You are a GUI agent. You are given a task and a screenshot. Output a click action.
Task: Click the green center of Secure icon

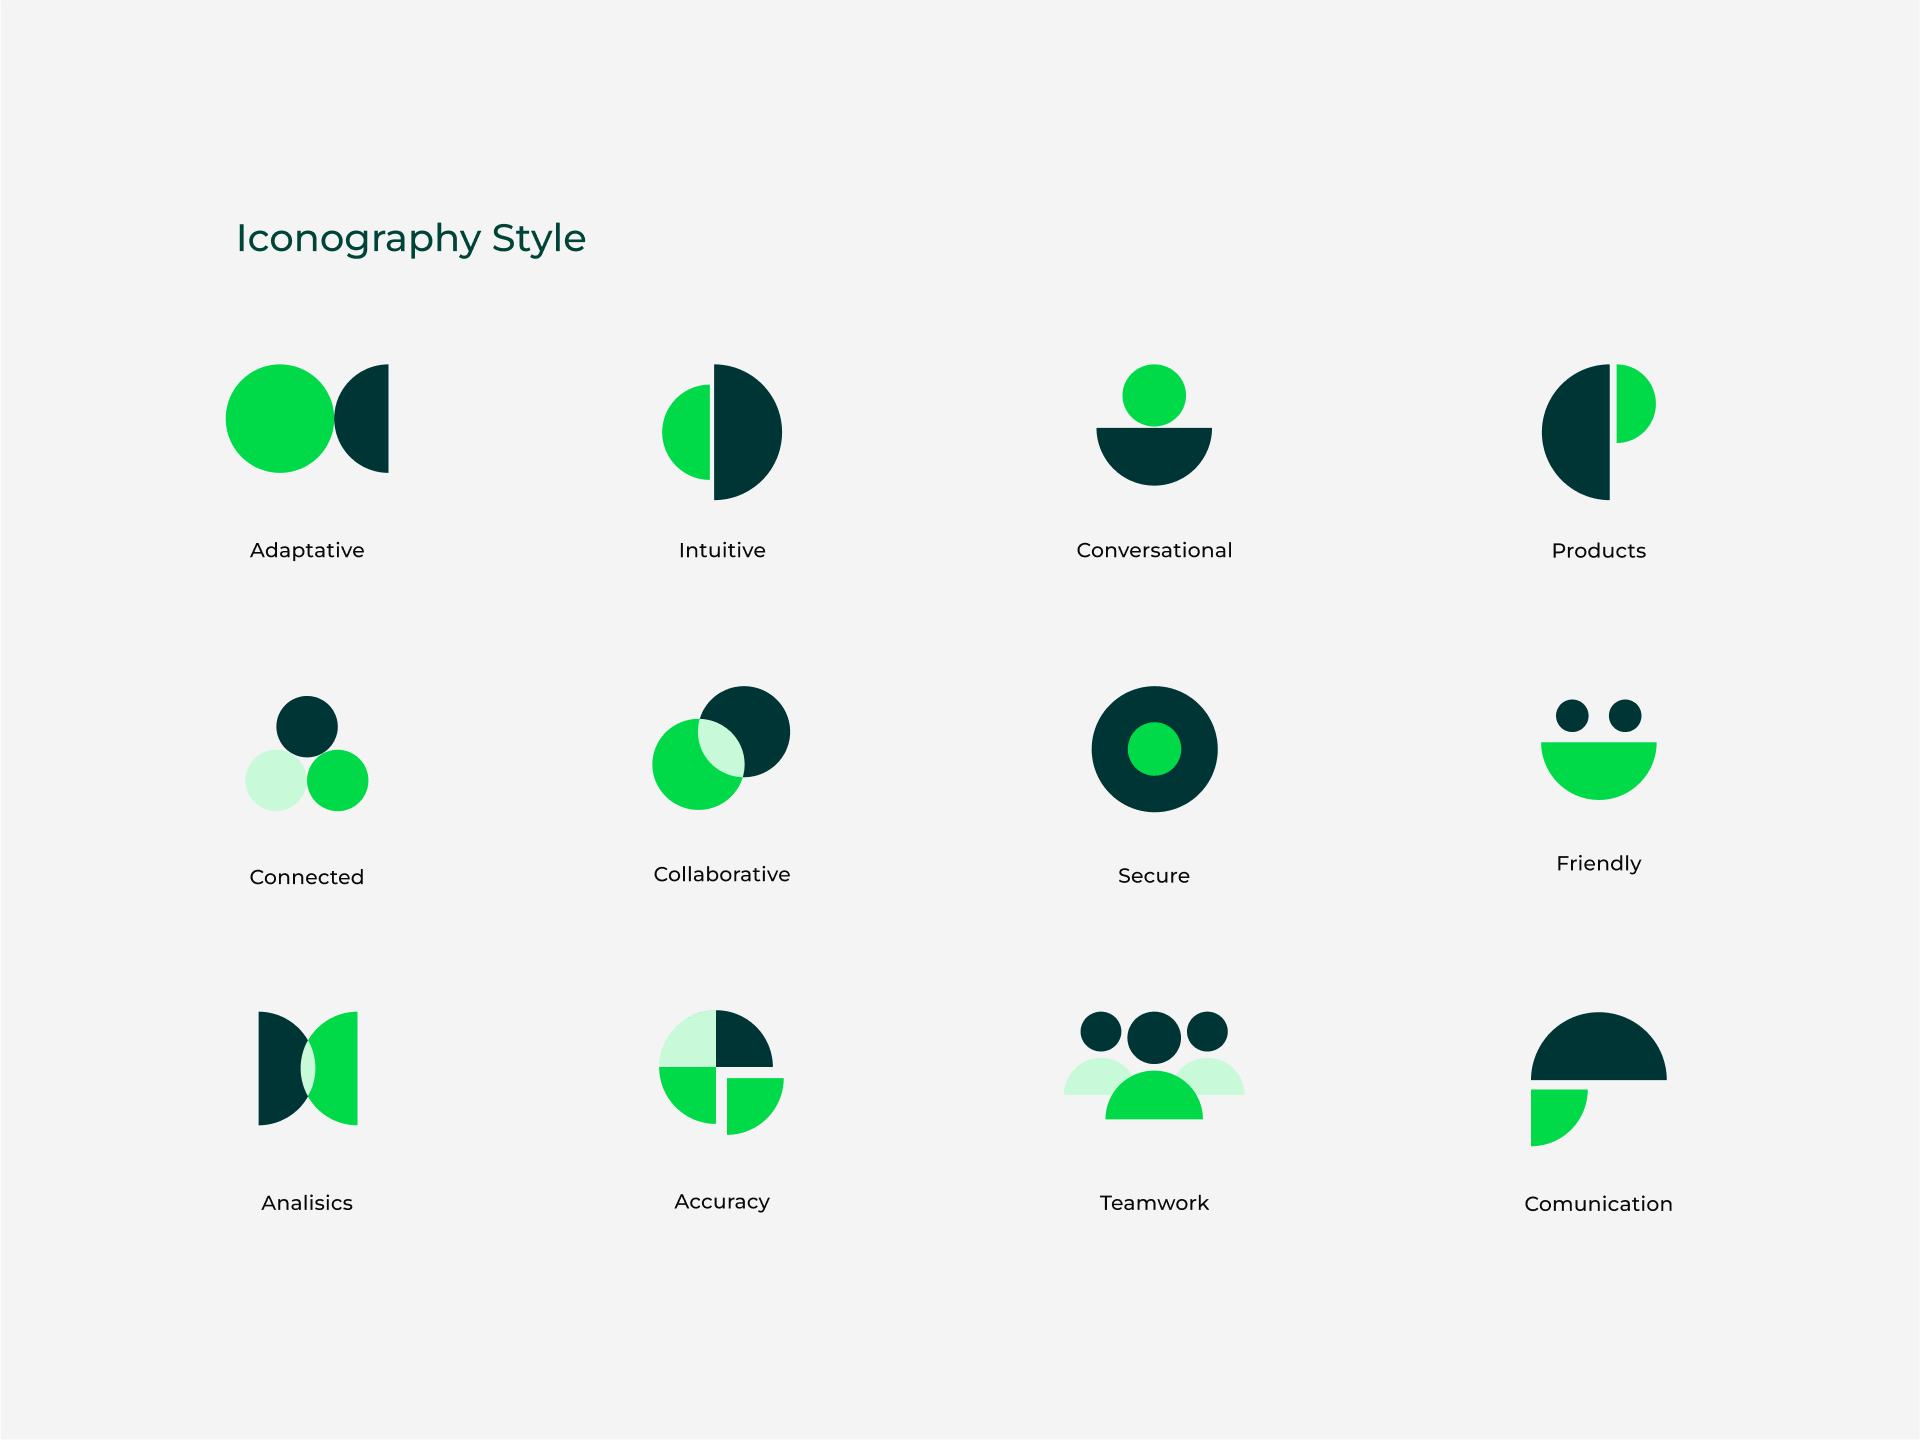pos(1154,749)
